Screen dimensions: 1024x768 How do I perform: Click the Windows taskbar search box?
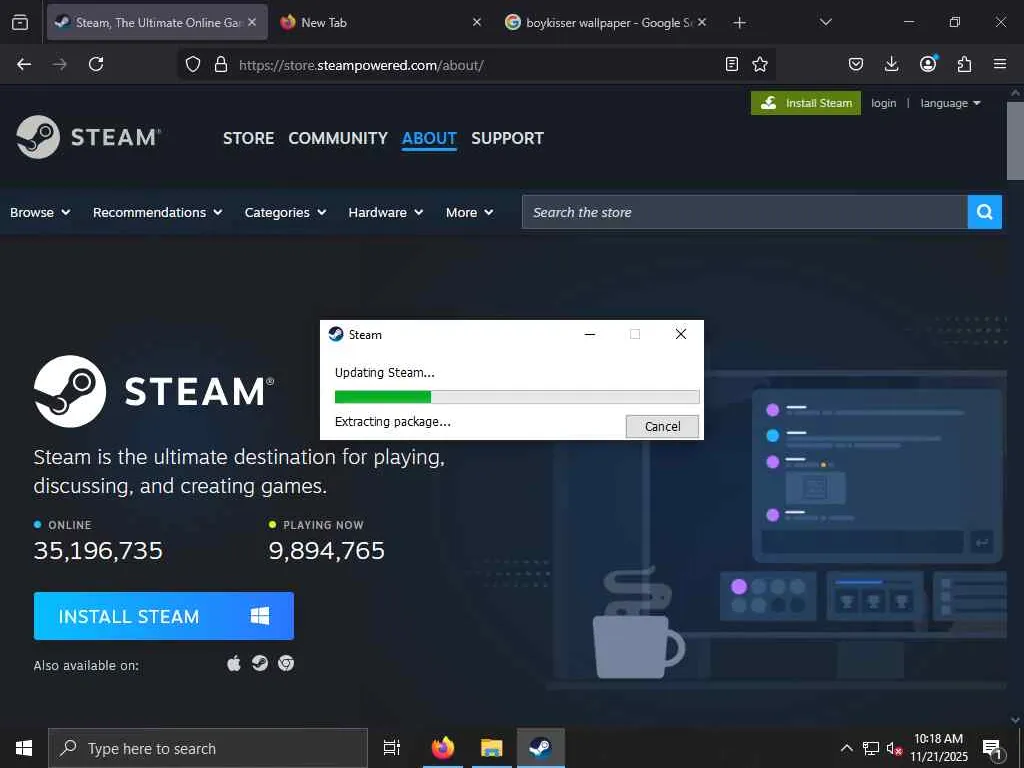tap(208, 748)
